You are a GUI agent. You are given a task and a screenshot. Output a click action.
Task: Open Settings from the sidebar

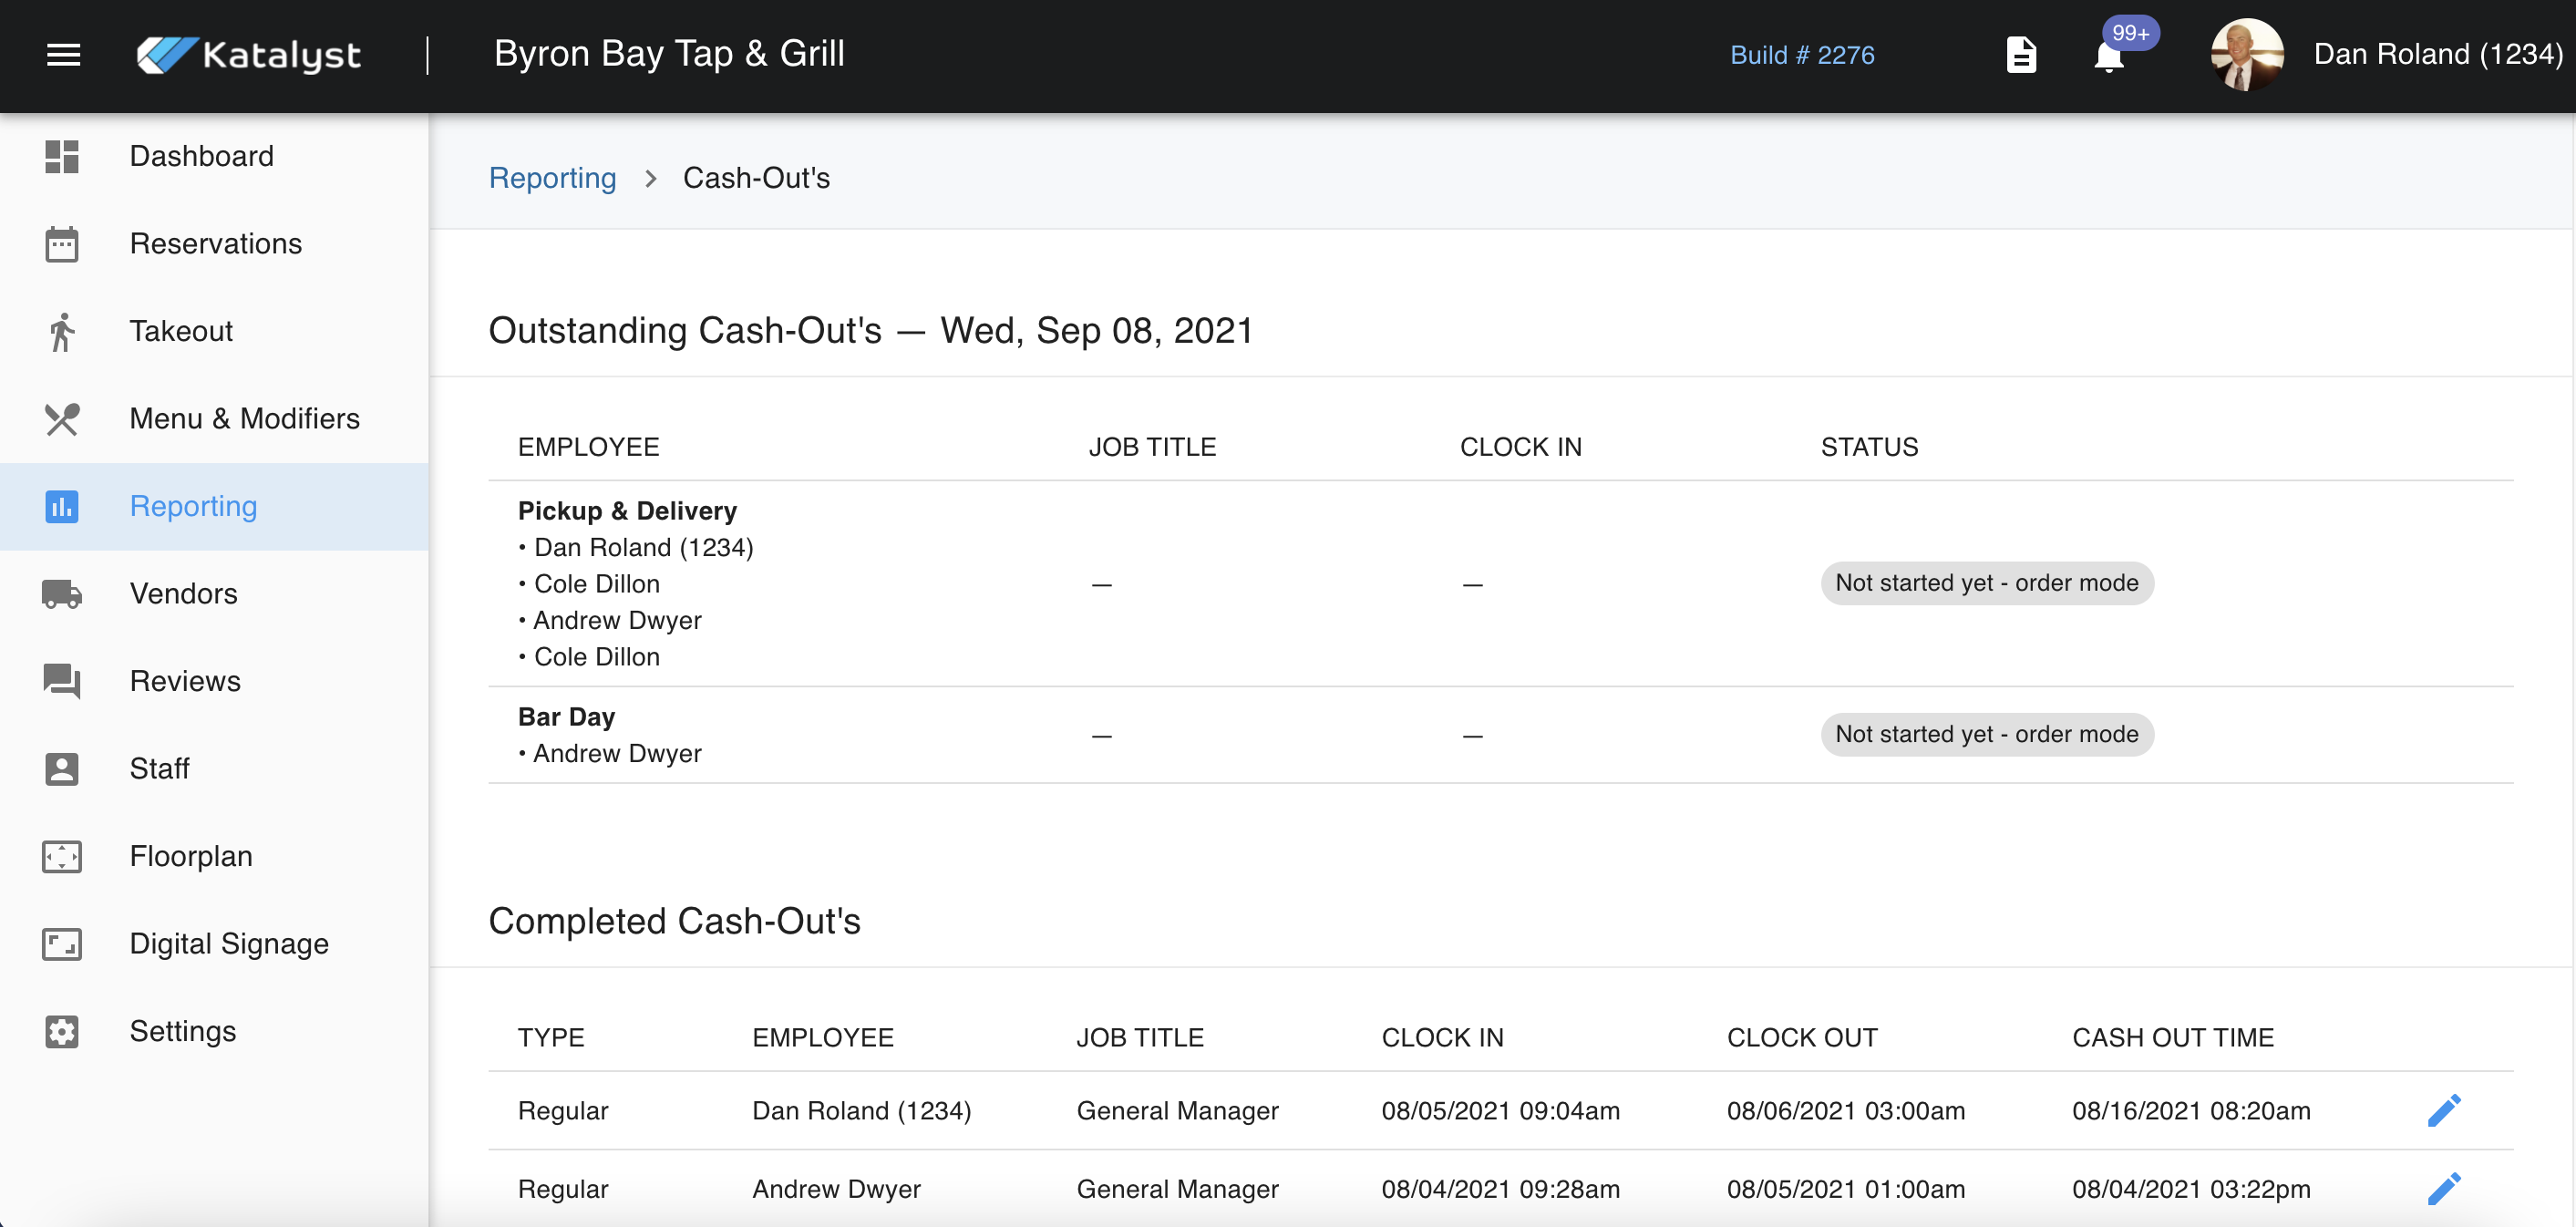click(x=183, y=1031)
